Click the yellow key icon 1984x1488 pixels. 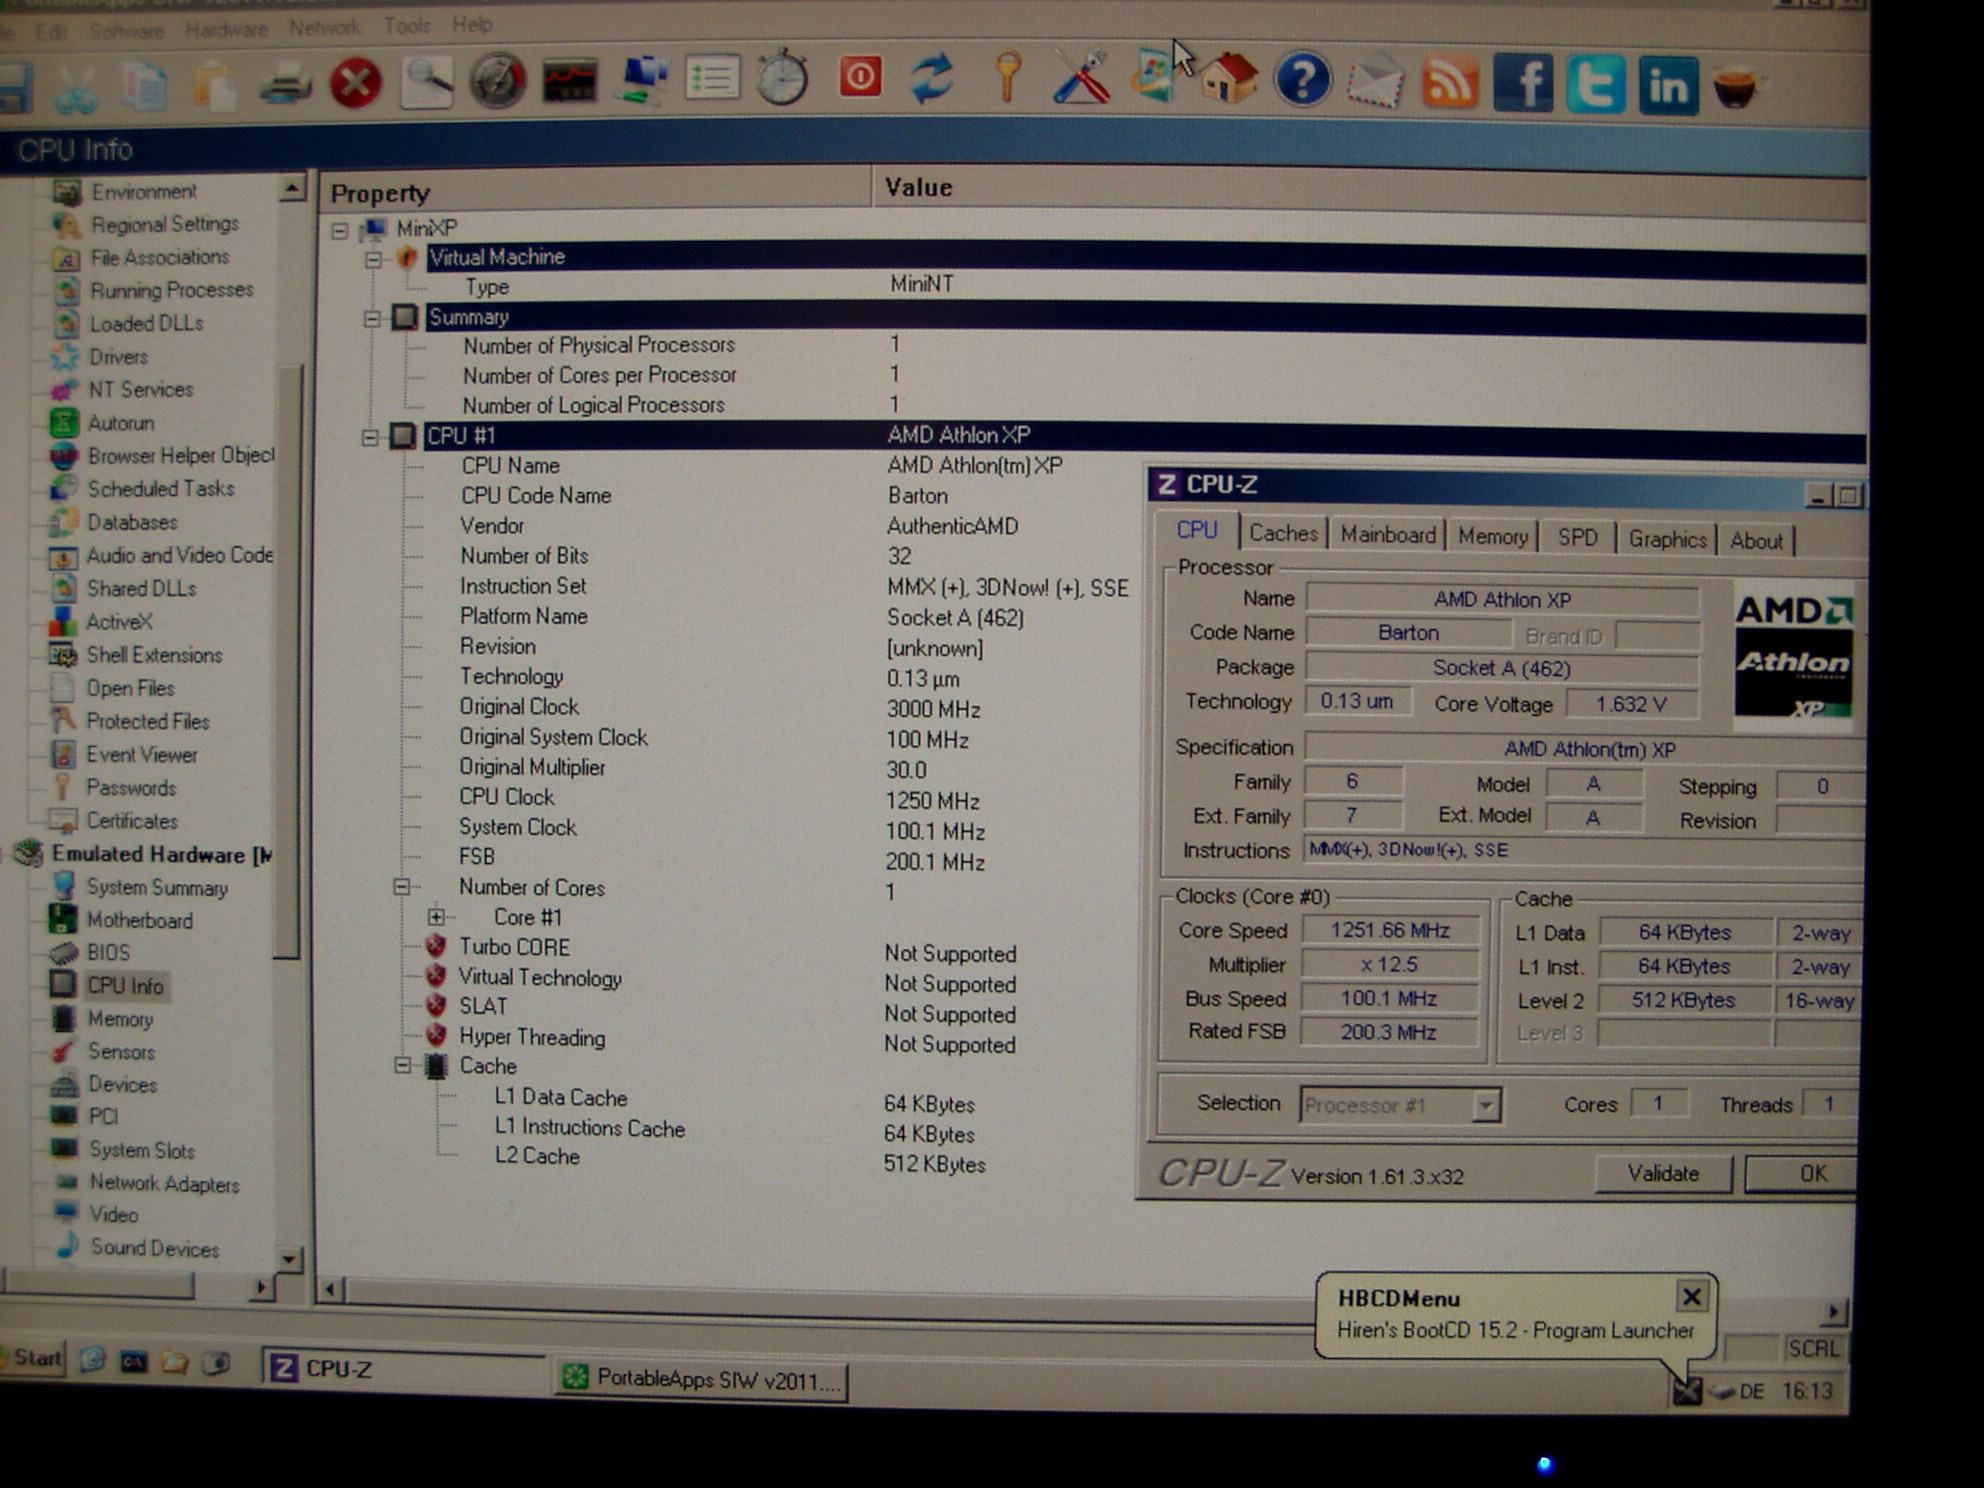(x=1007, y=77)
